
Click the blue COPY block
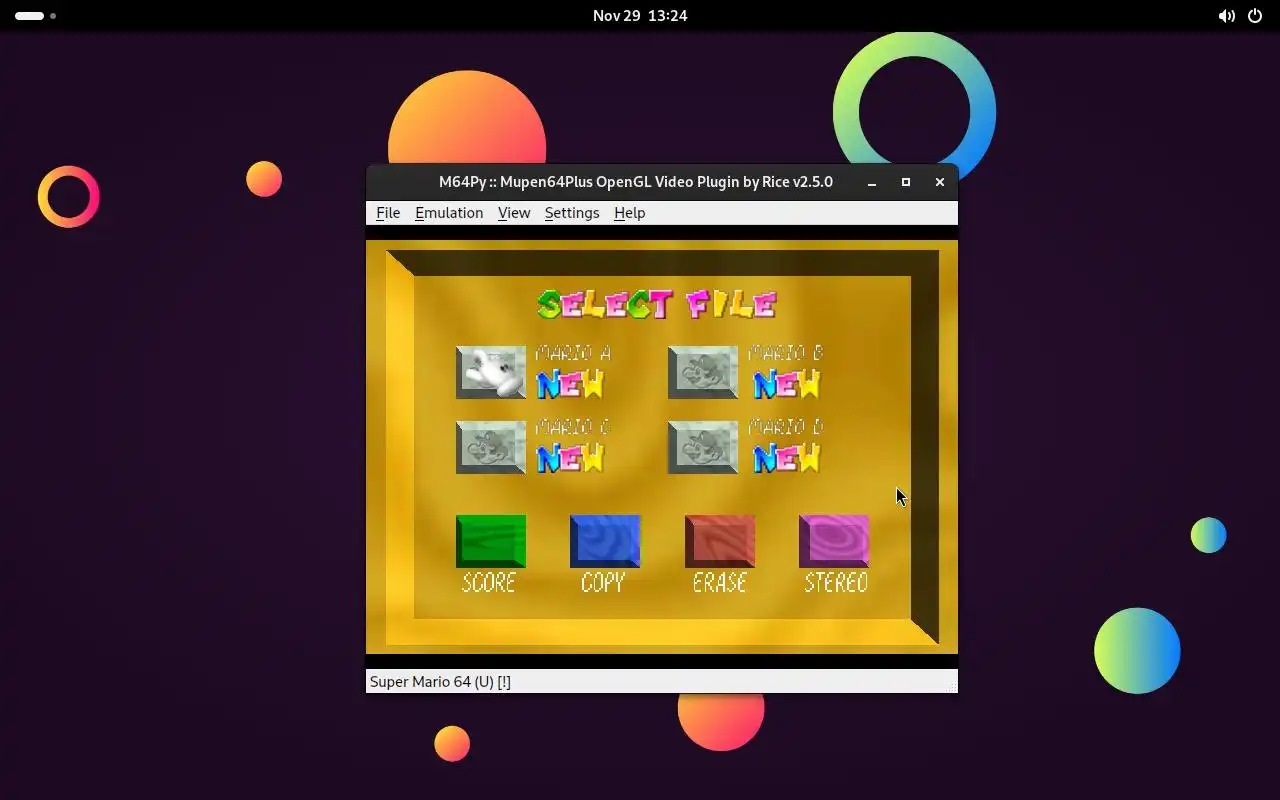click(605, 541)
